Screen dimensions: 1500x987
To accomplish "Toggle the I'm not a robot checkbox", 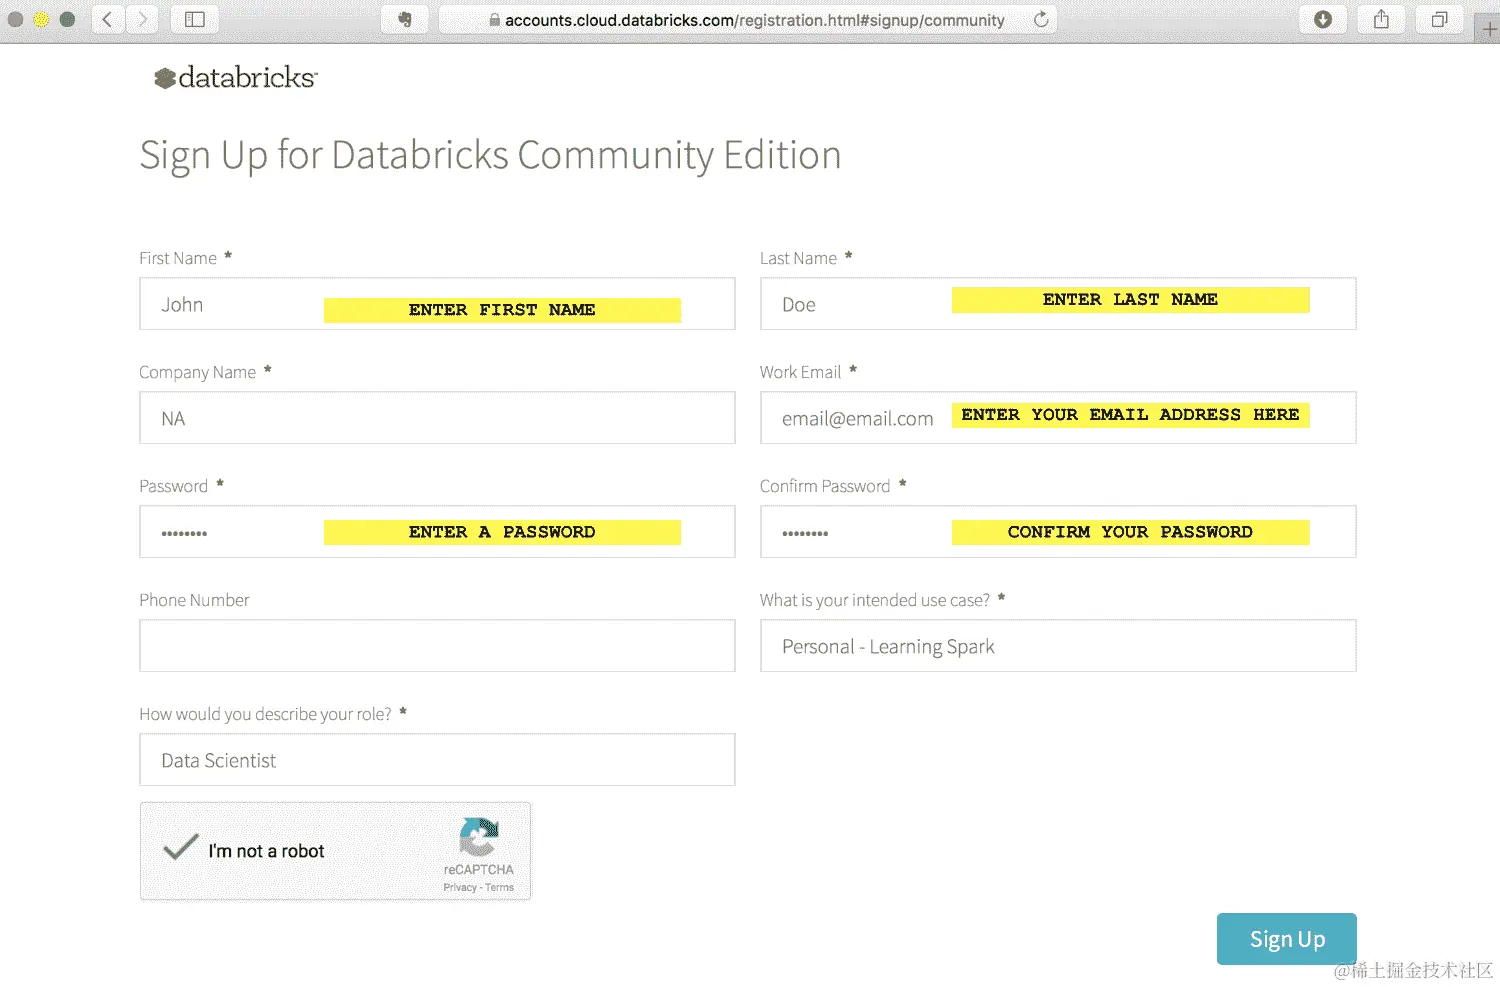I will pos(181,848).
